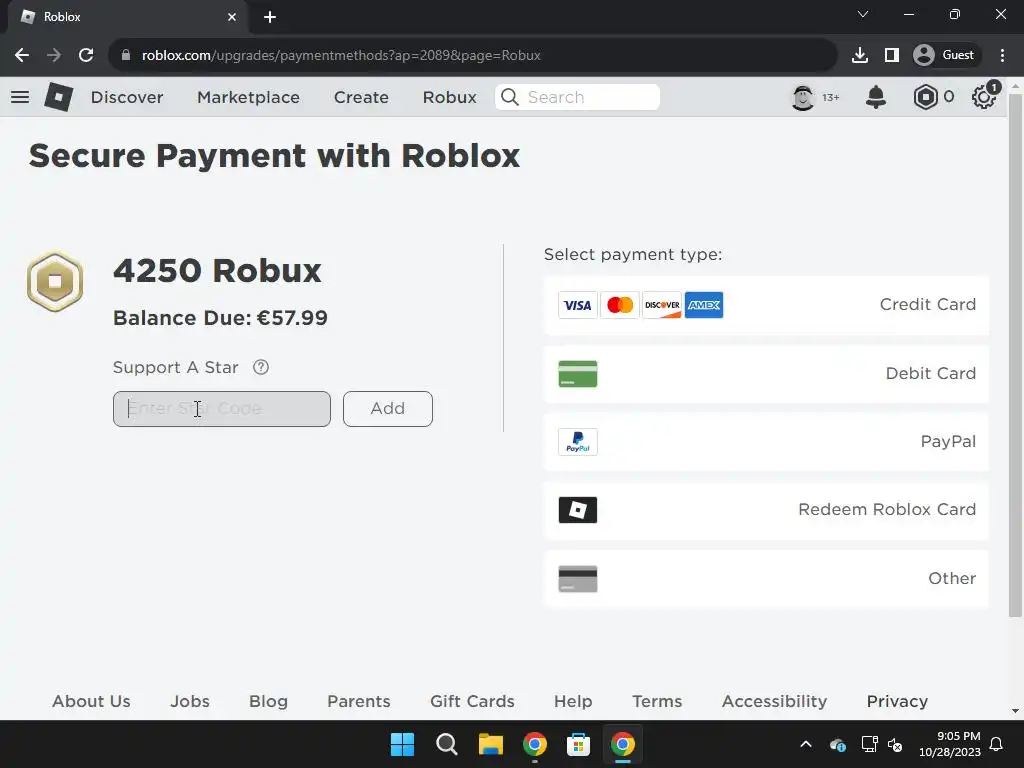1024x768 pixels.
Task: Open the Roblox hamburger navigation menu
Action: click(x=20, y=97)
